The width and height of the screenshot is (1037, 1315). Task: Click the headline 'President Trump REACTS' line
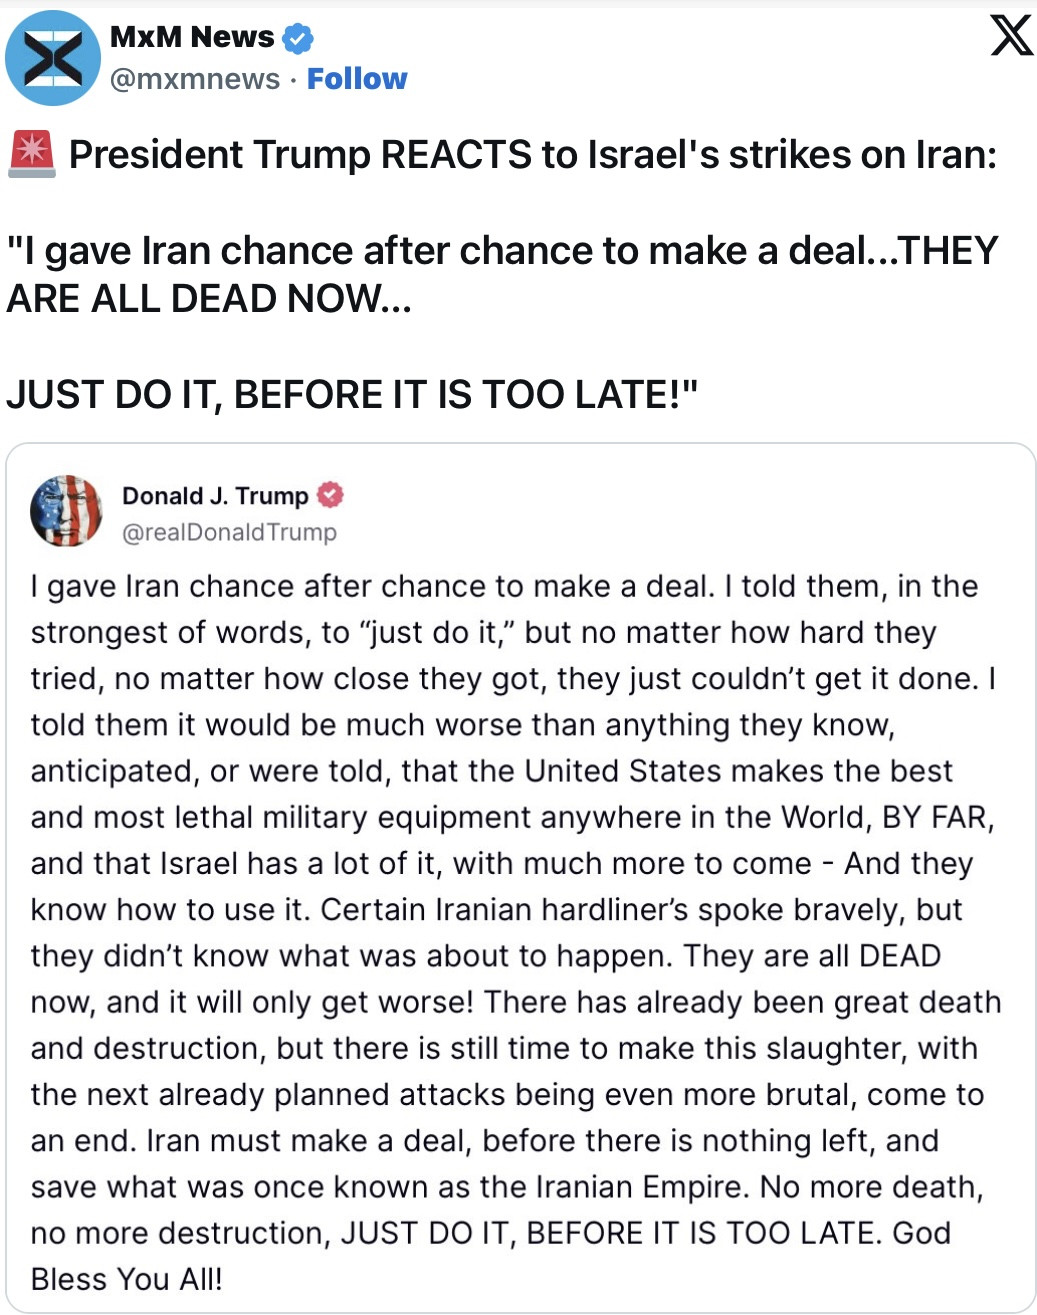[532, 155]
